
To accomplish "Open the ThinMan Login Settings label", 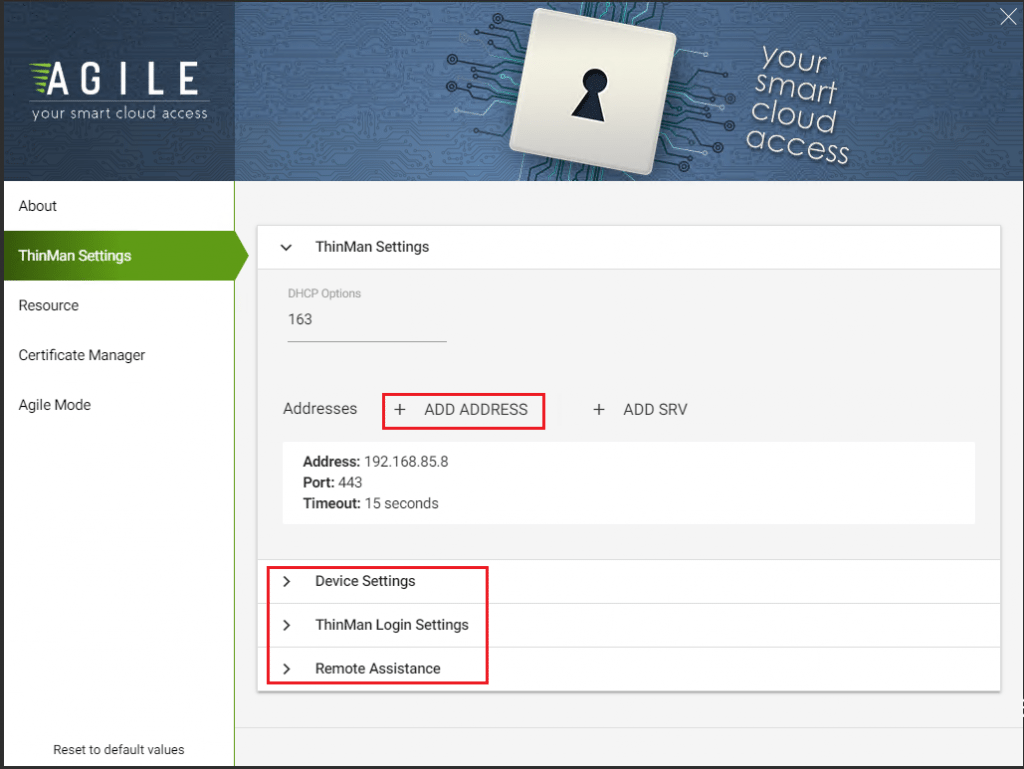I will pyautogui.click(x=392, y=625).
